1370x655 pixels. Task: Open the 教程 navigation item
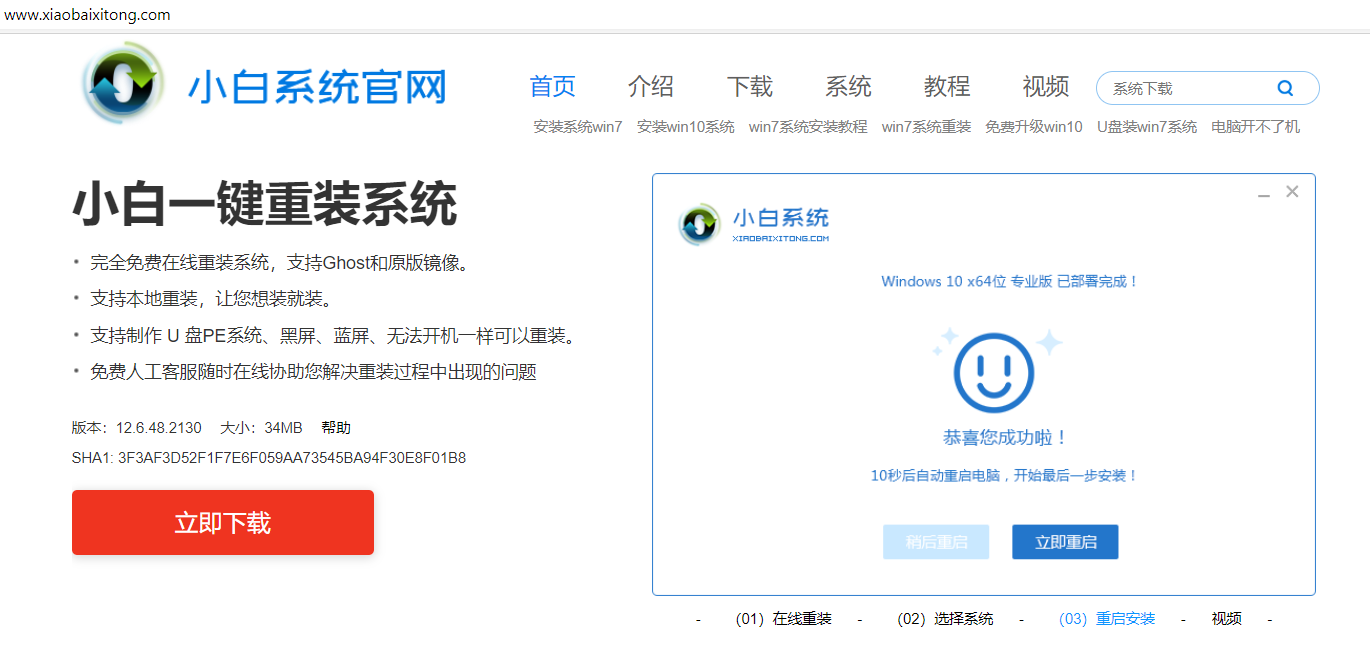click(947, 87)
